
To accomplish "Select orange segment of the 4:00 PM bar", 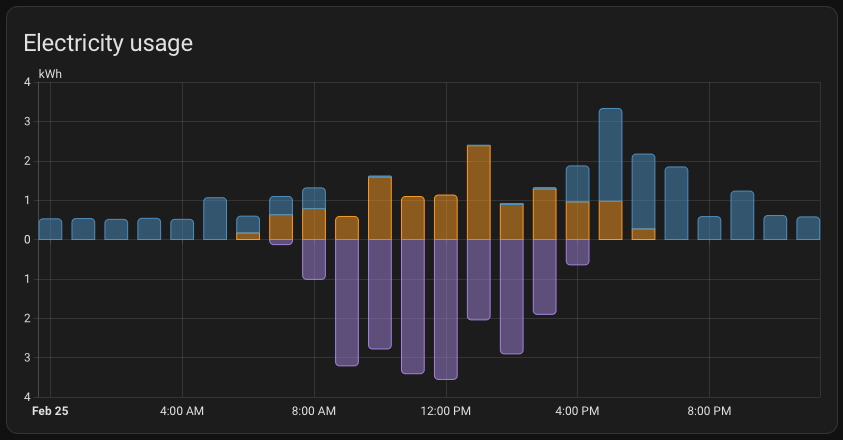I will pos(577,221).
